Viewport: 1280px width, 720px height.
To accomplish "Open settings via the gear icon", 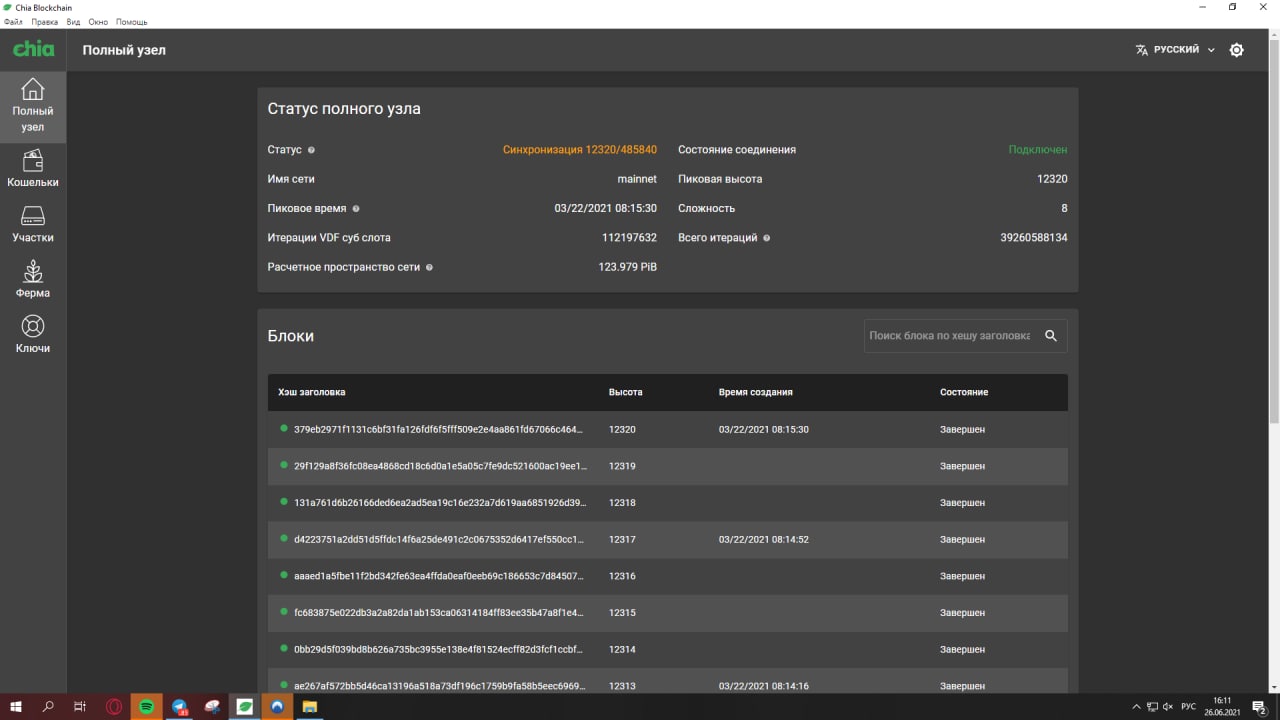I will pos(1237,50).
